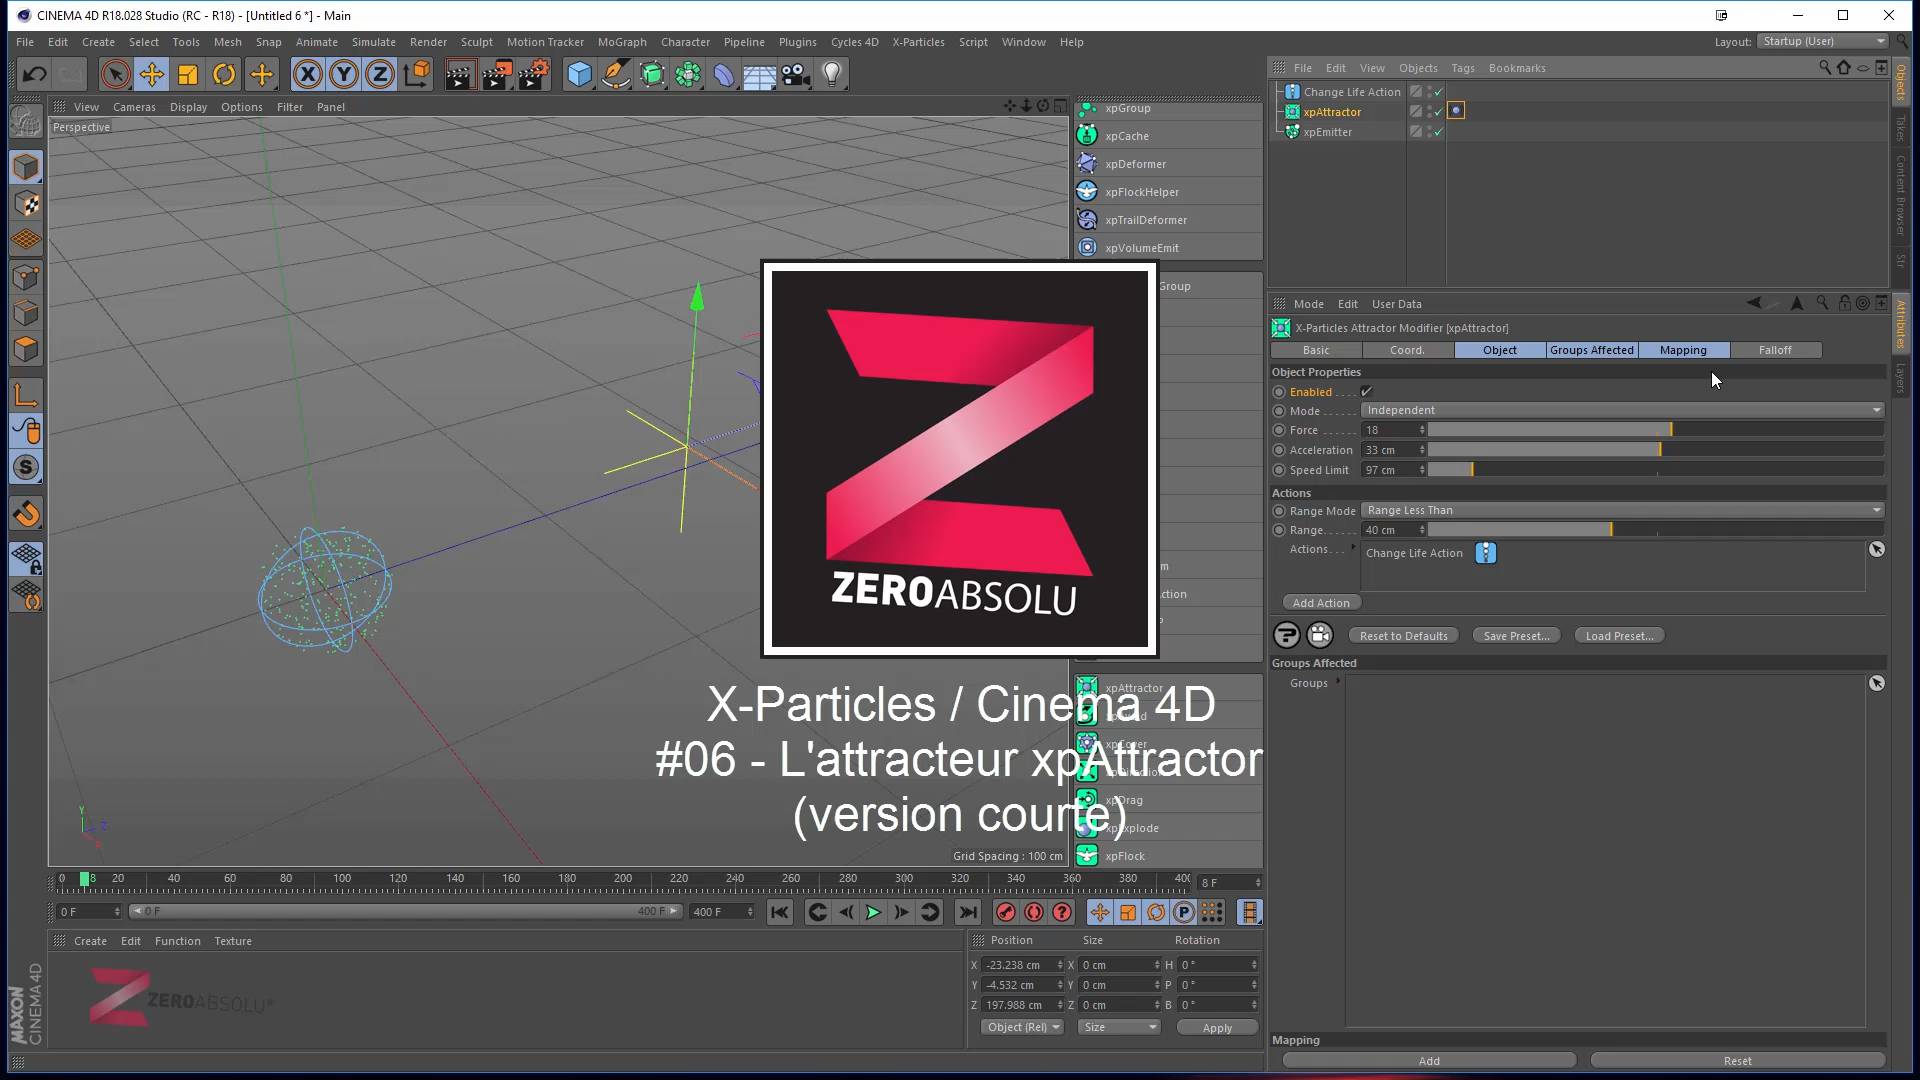Select the Rotate tool
Image resolution: width=1920 pixels, height=1080 pixels.
[x=223, y=74]
